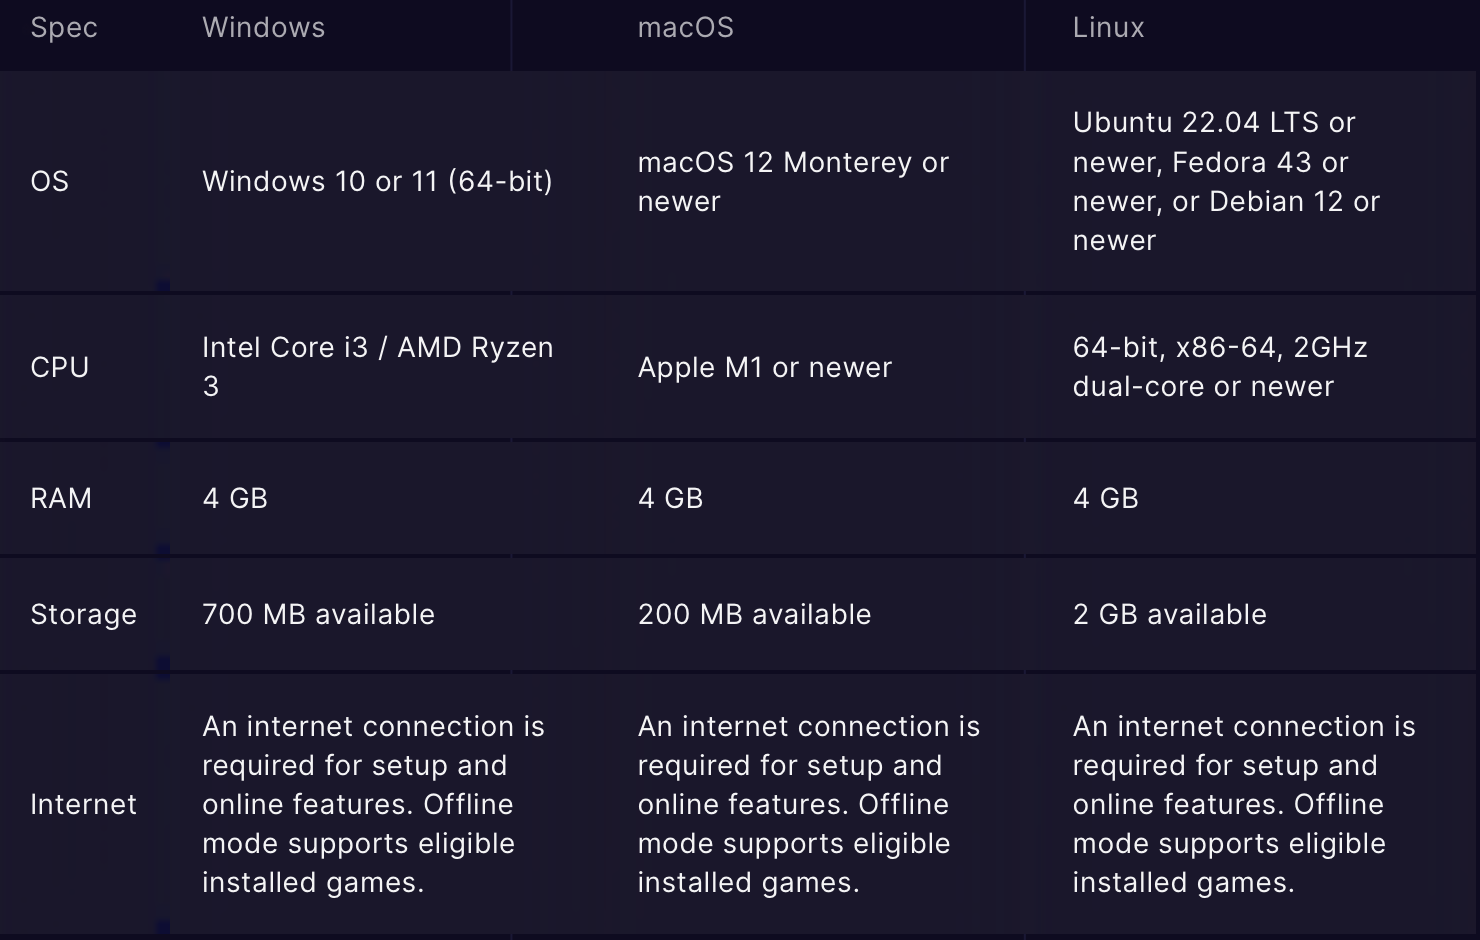The width and height of the screenshot is (1480, 940).
Task: Click the 700 MB available cell
Action: pos(318,614)
